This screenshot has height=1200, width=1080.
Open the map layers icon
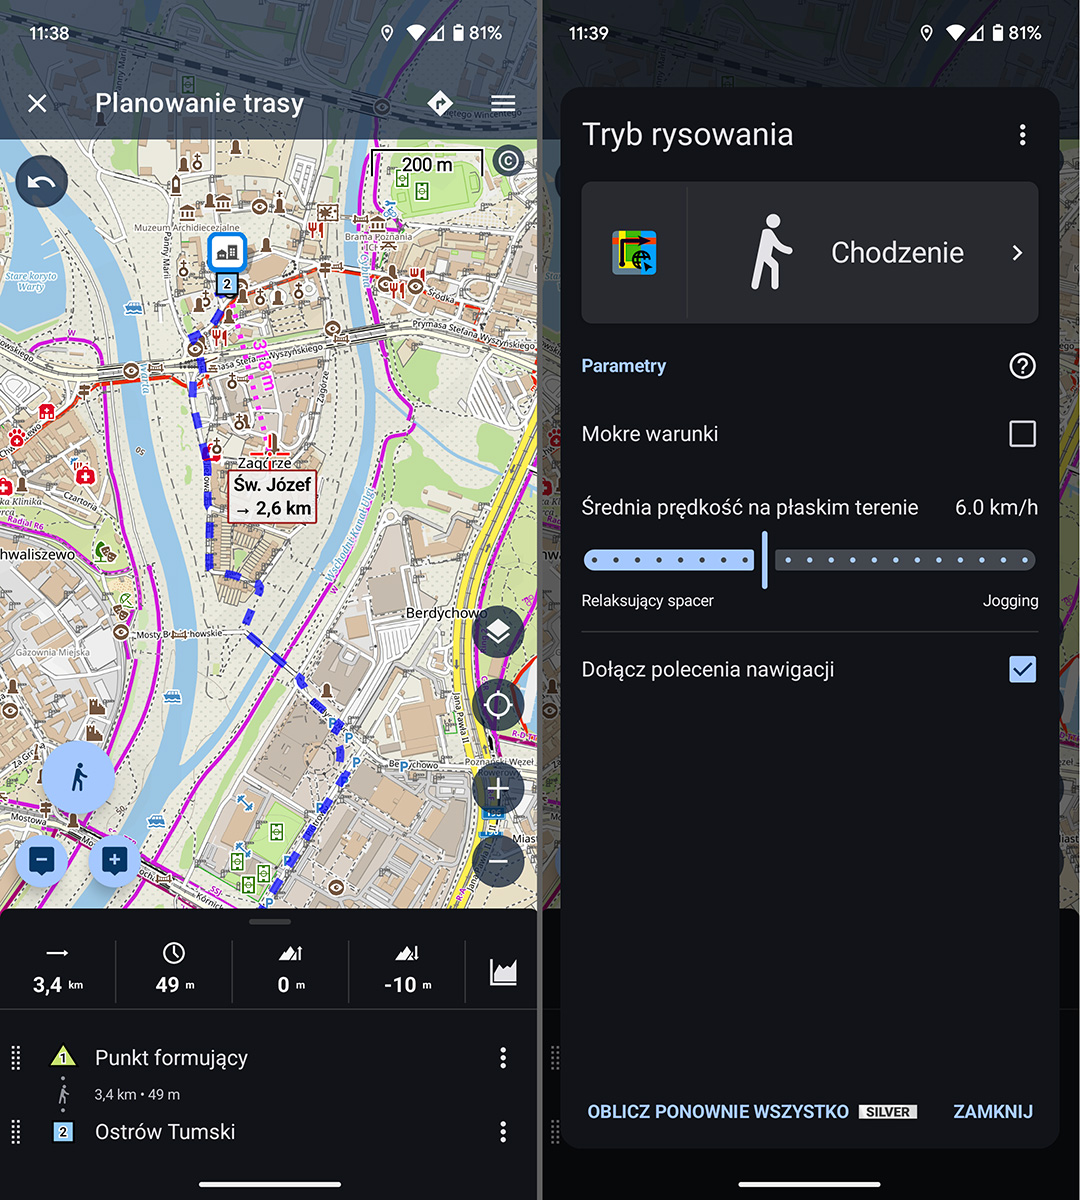[497, 632]
